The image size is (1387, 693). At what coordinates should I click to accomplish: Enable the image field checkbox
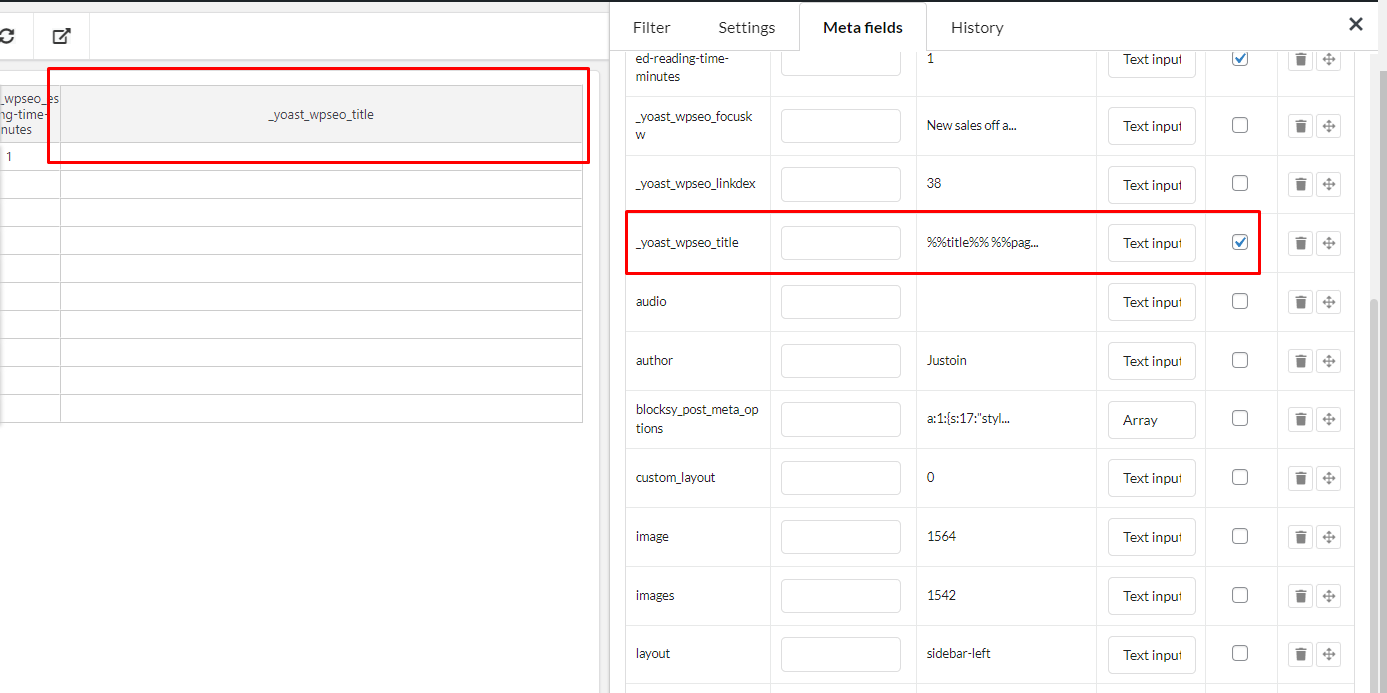tap(1240, 536)
